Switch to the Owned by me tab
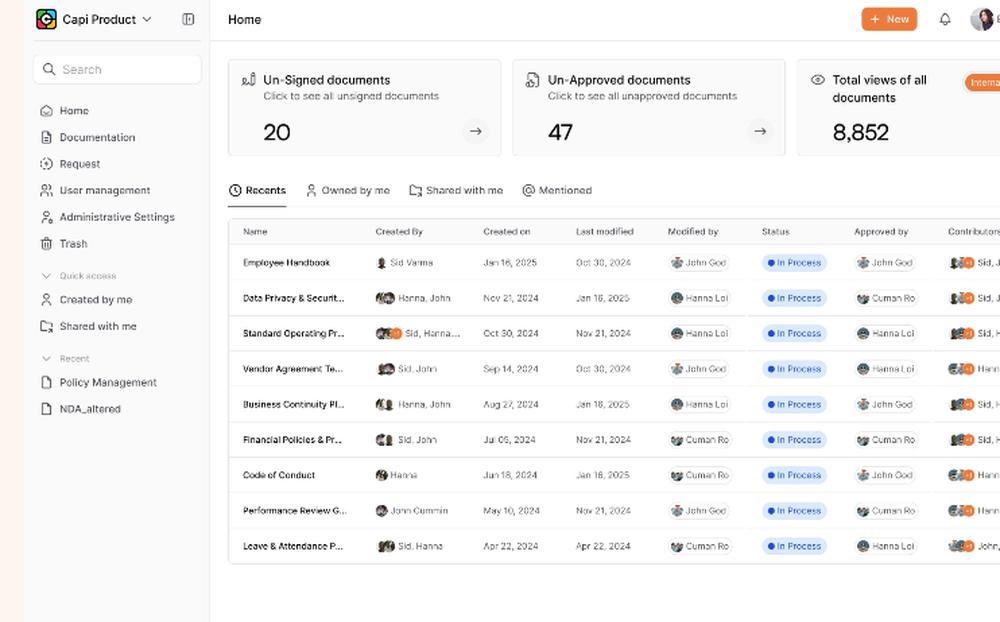This screenshot has height=622, width=1000. point(348,190)
